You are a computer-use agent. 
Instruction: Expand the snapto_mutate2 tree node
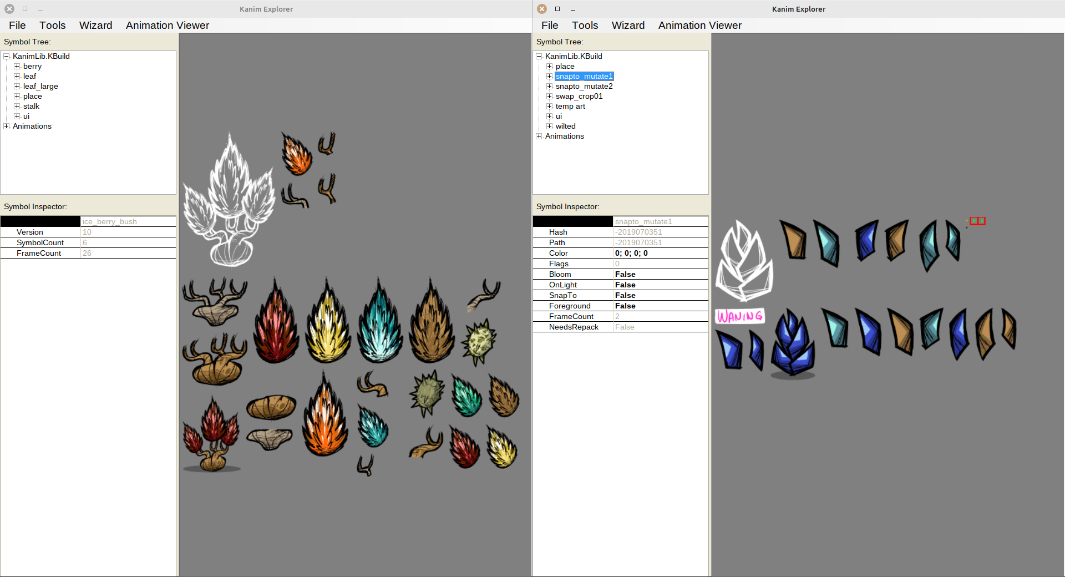point(549,86)
